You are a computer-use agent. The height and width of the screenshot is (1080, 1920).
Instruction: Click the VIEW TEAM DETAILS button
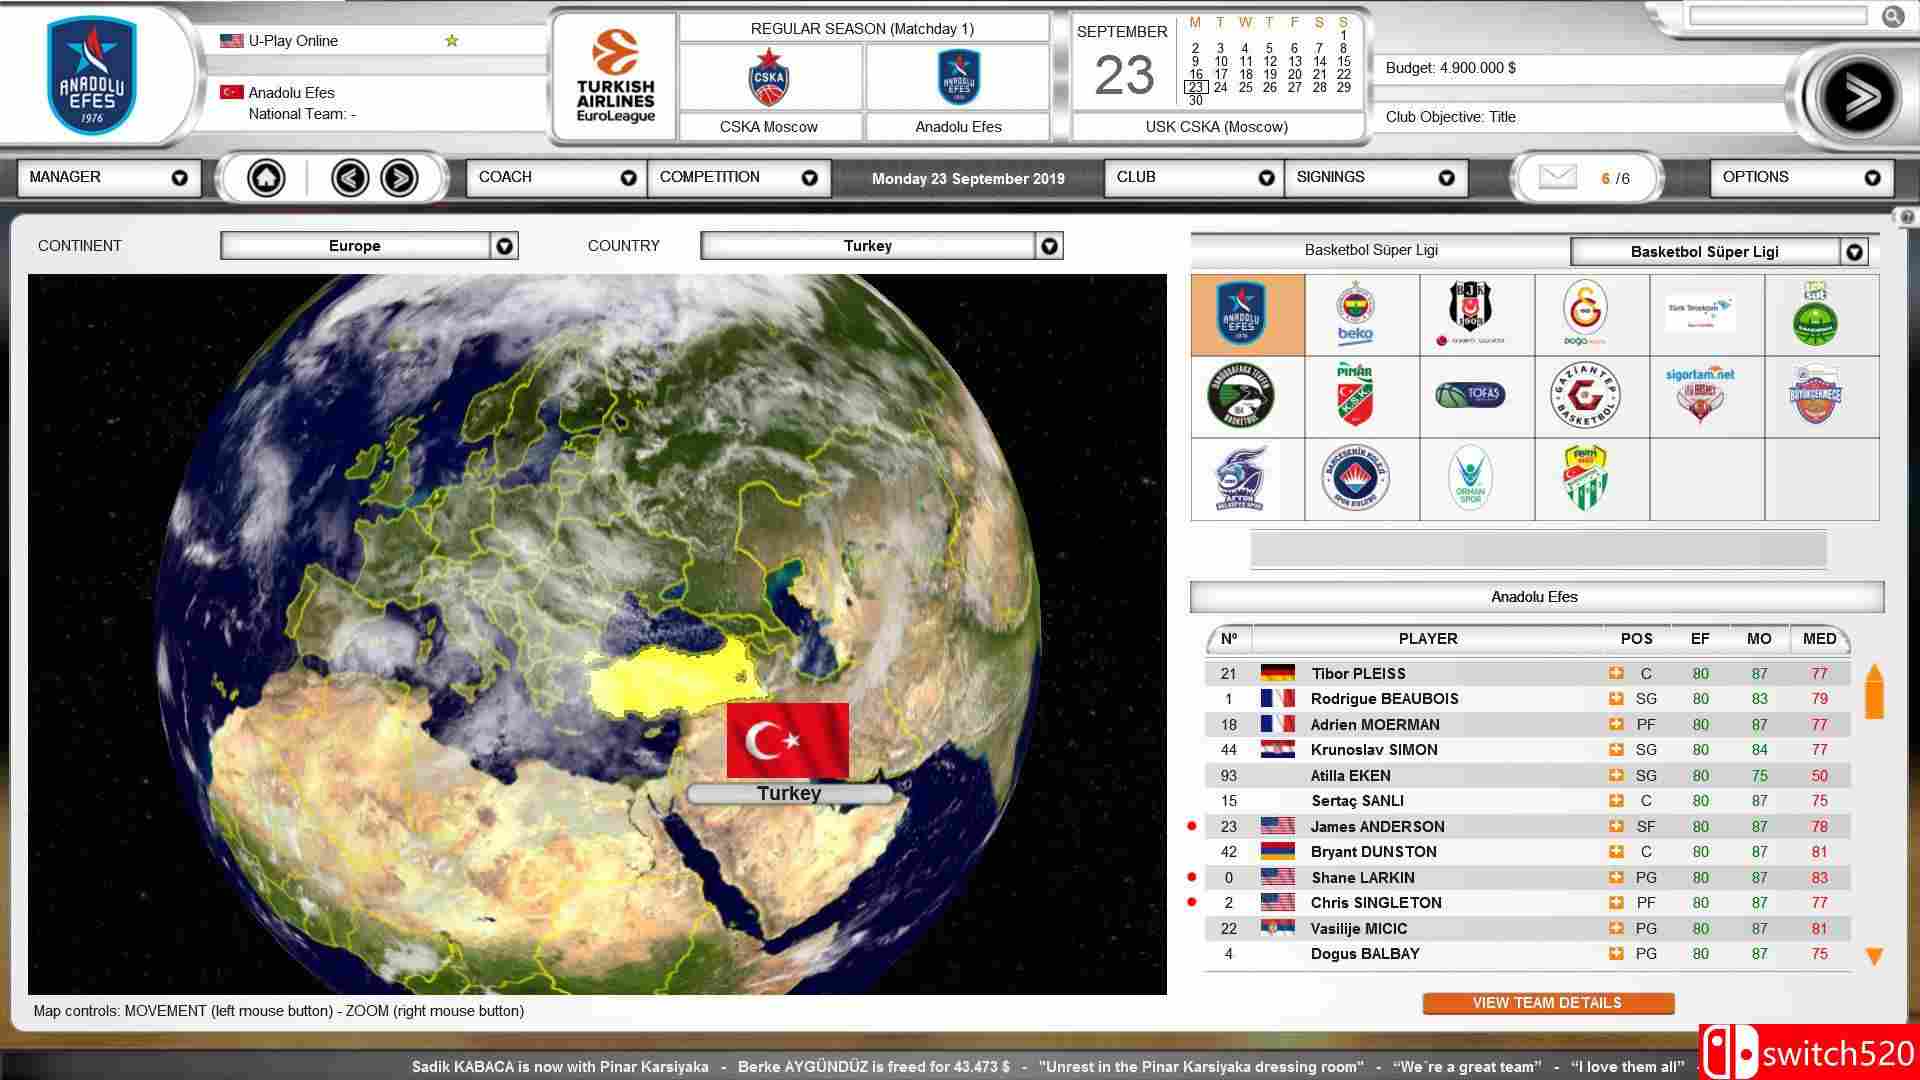(x=1547, y=1003)
